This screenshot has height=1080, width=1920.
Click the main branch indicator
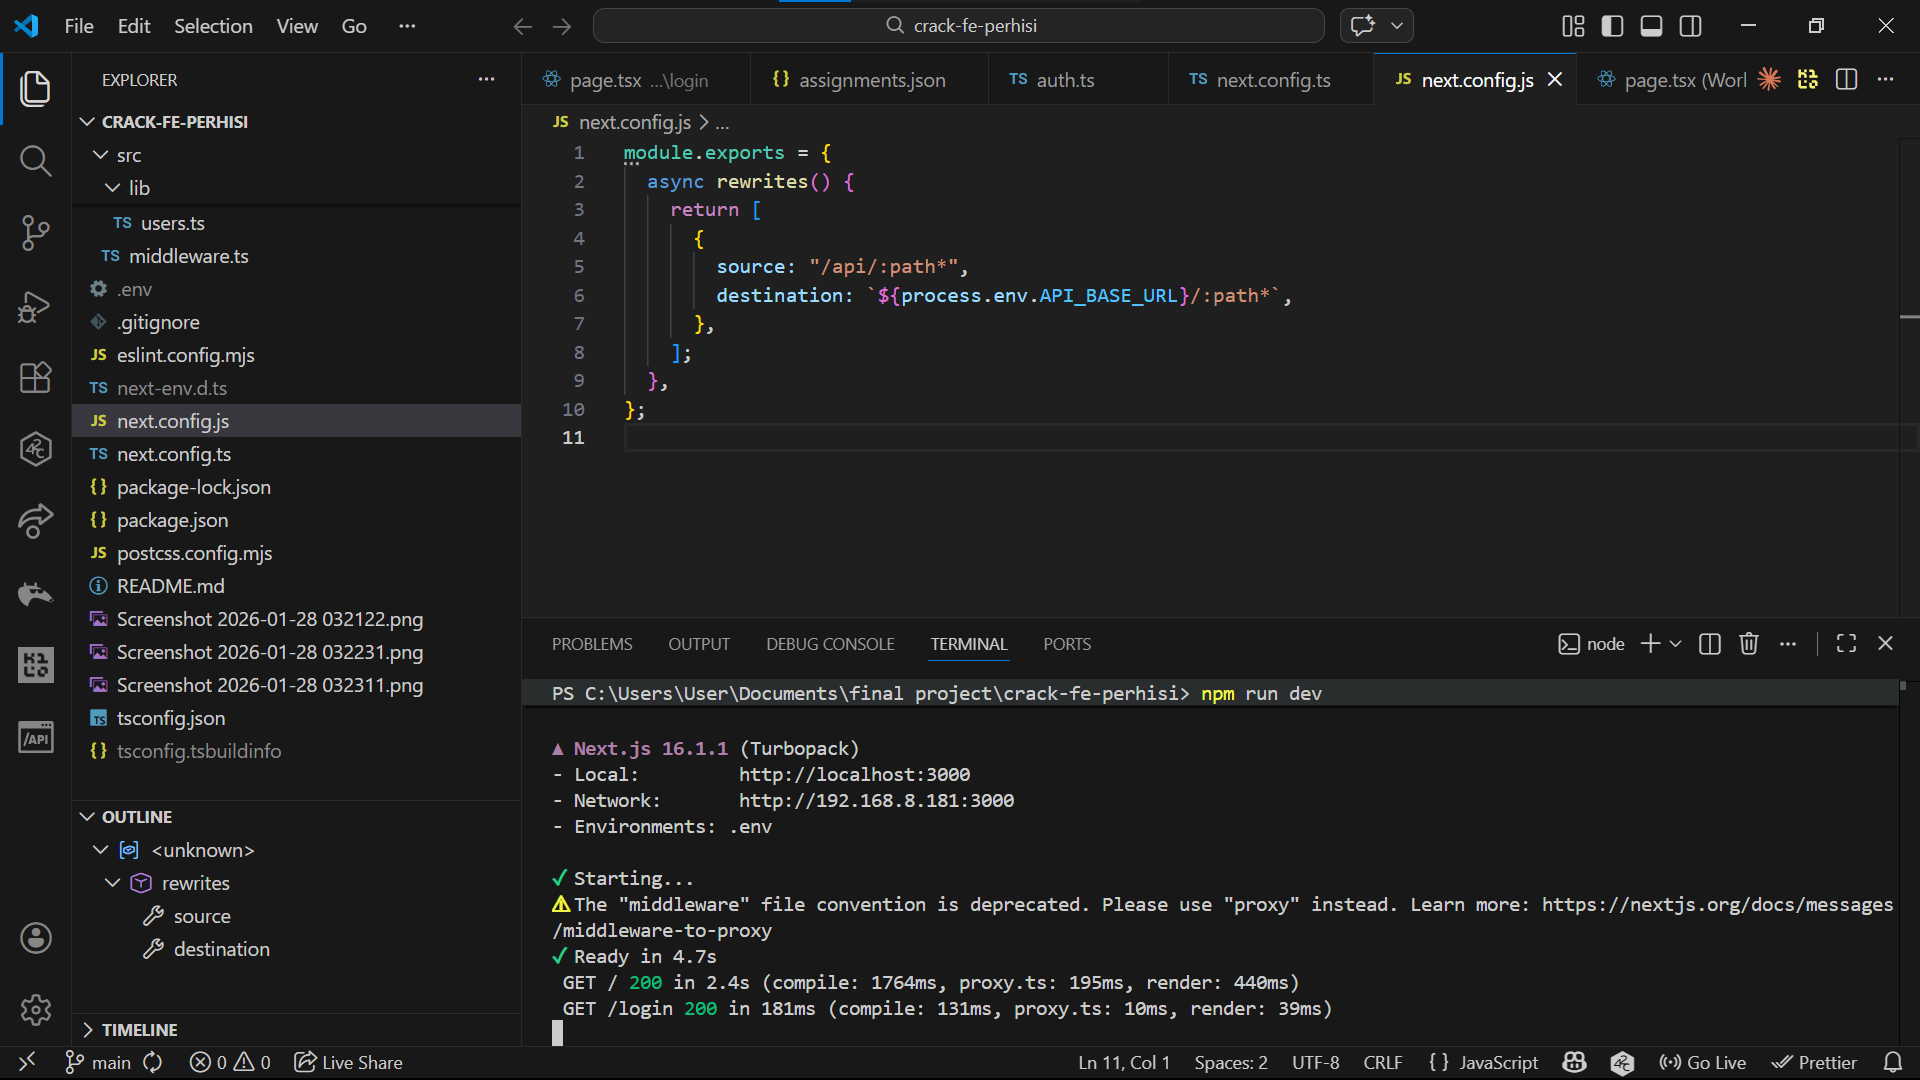tap(98, 1062)
